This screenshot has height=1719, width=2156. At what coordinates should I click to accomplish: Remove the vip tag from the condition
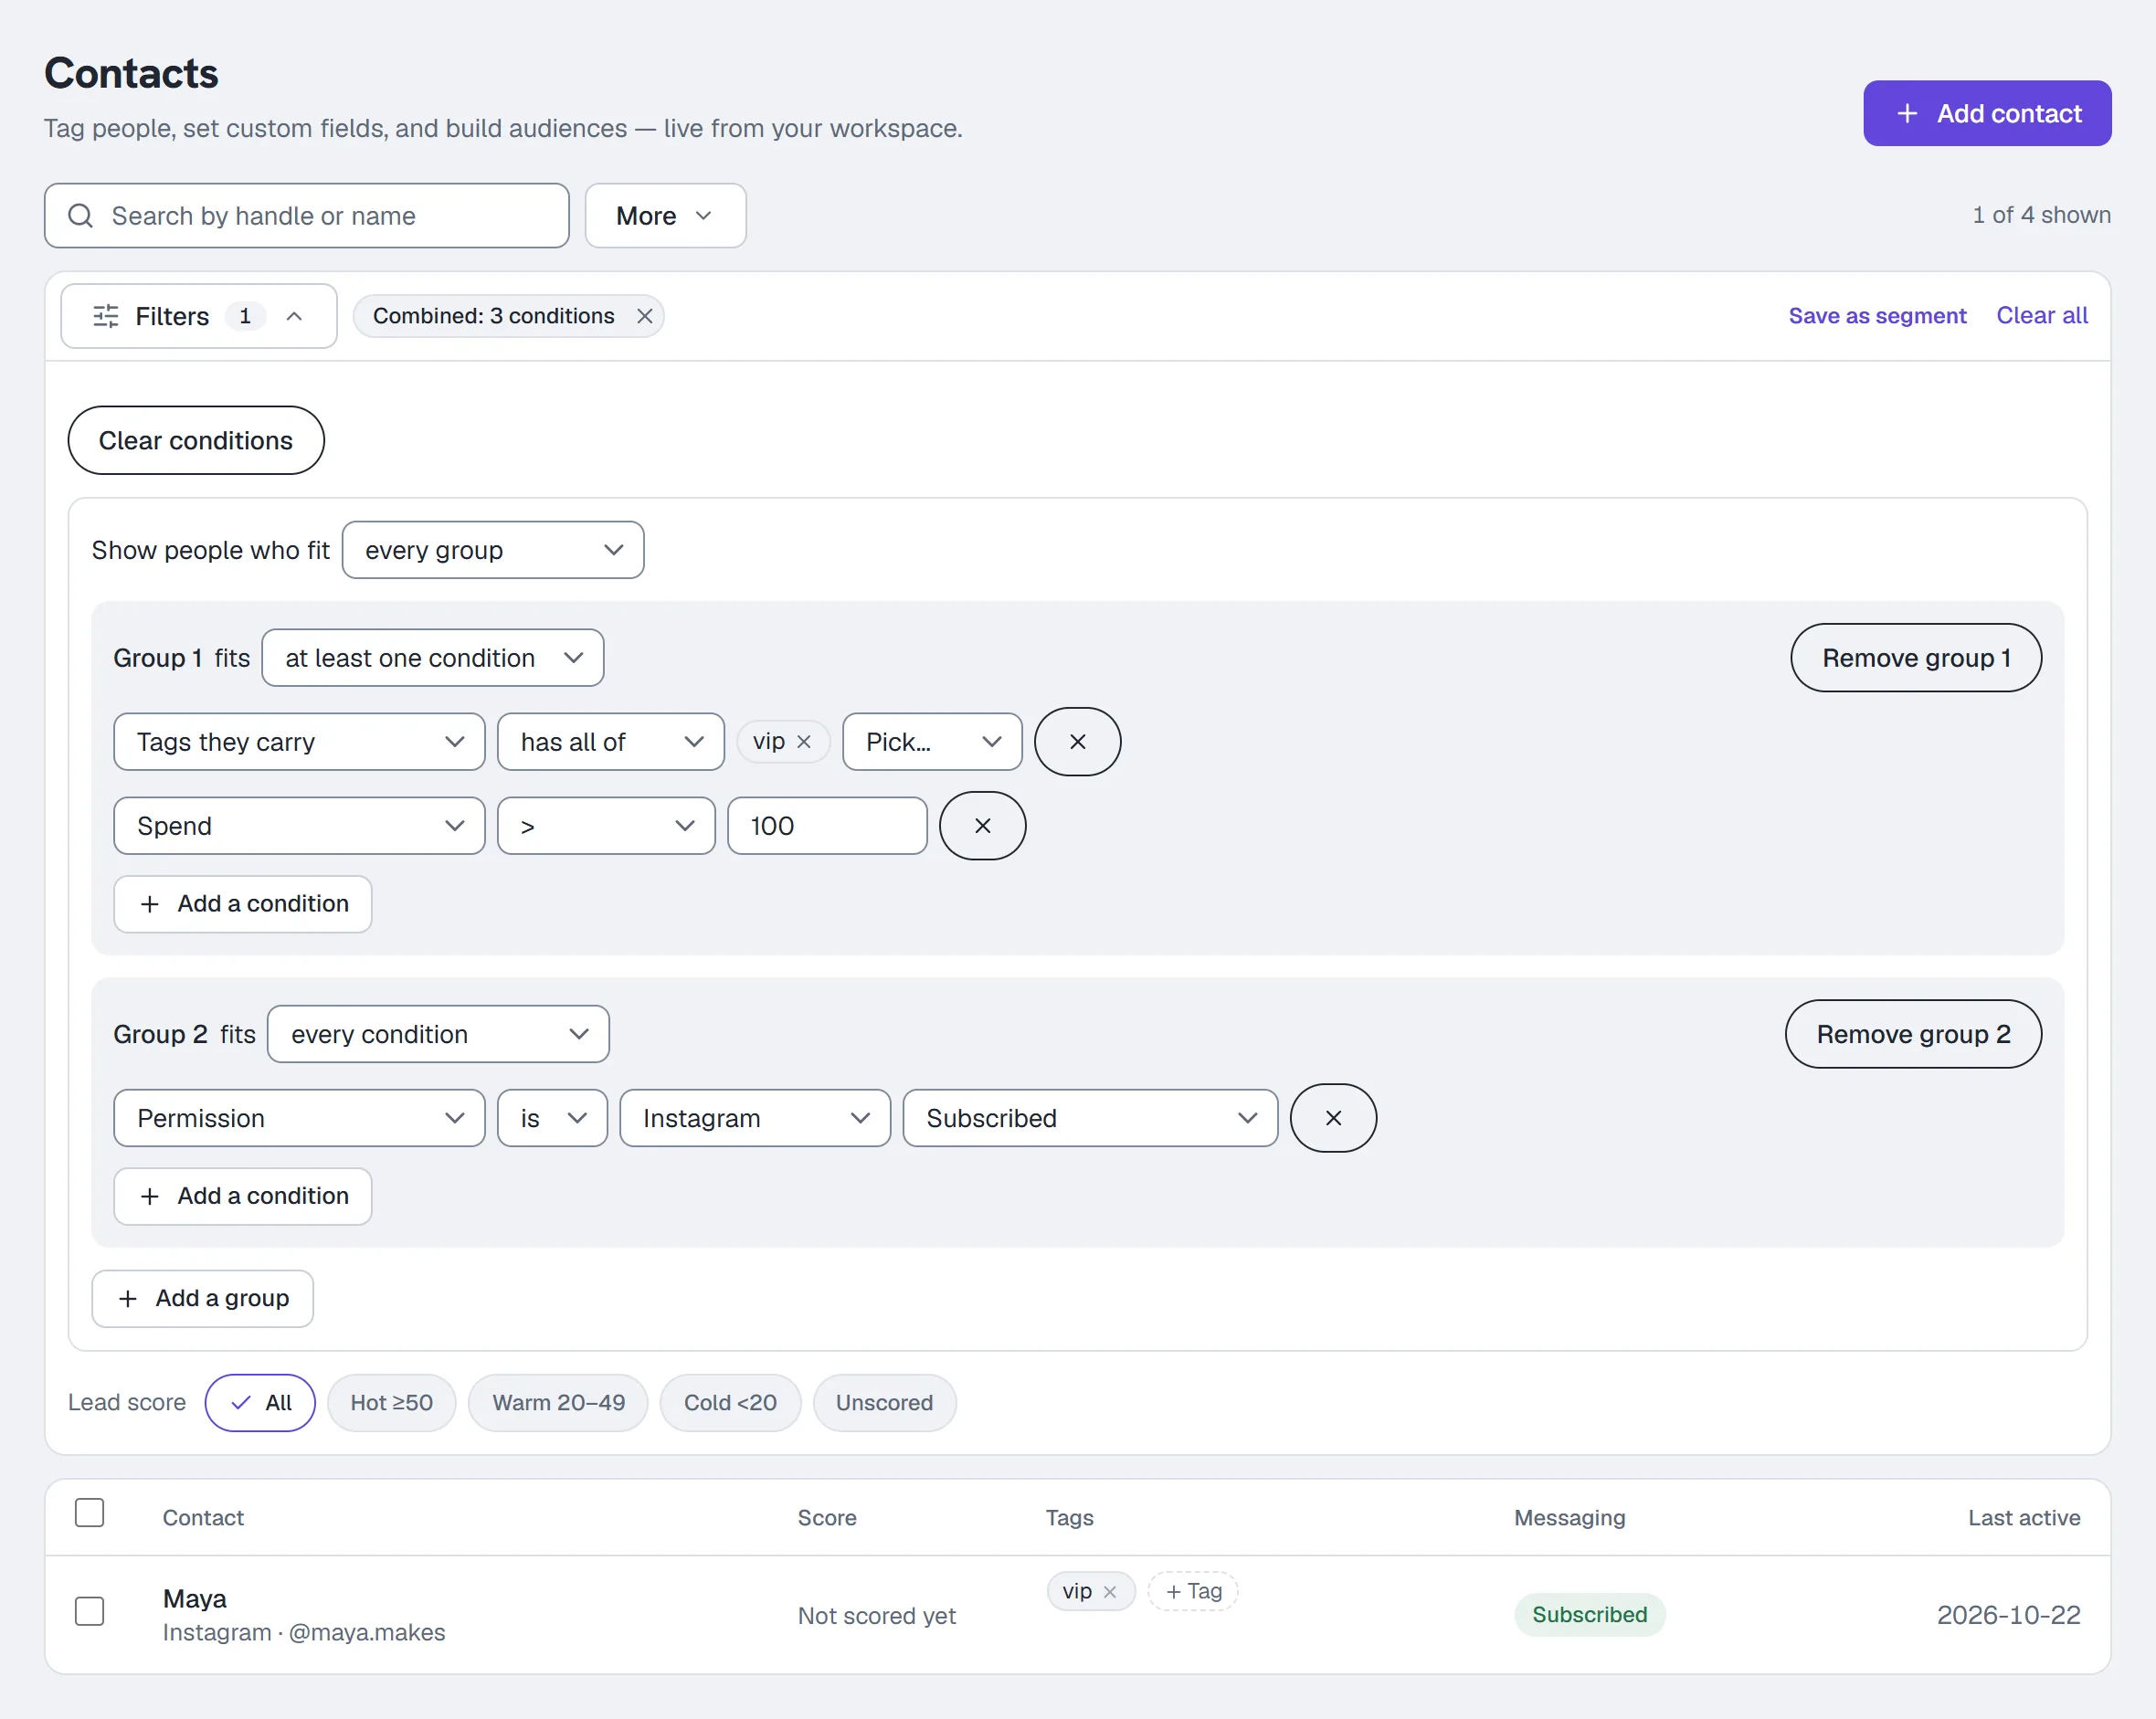click(803, 742)
